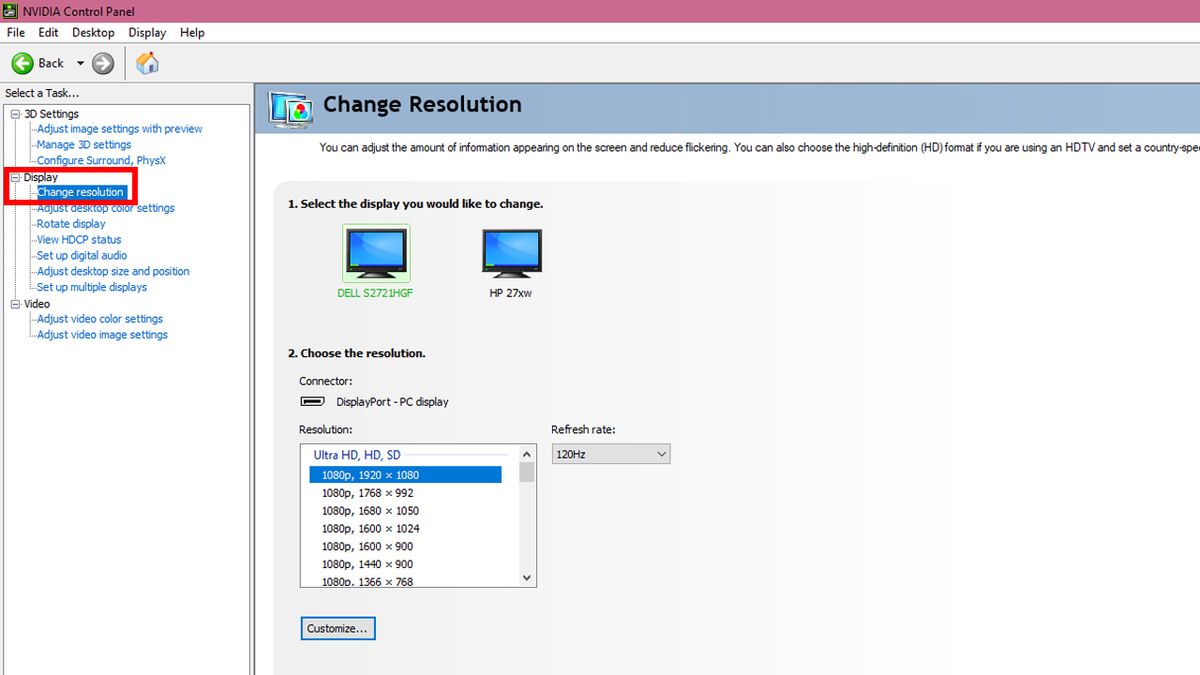1200x675 pixels.
Task: Click the DisplayPort connector icon
Action: click(312, 401)
